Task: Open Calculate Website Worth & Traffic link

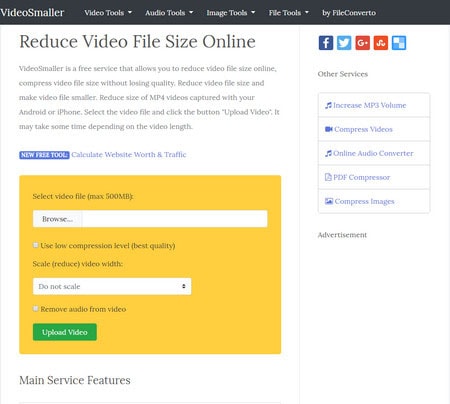Action: click(129, 155)
